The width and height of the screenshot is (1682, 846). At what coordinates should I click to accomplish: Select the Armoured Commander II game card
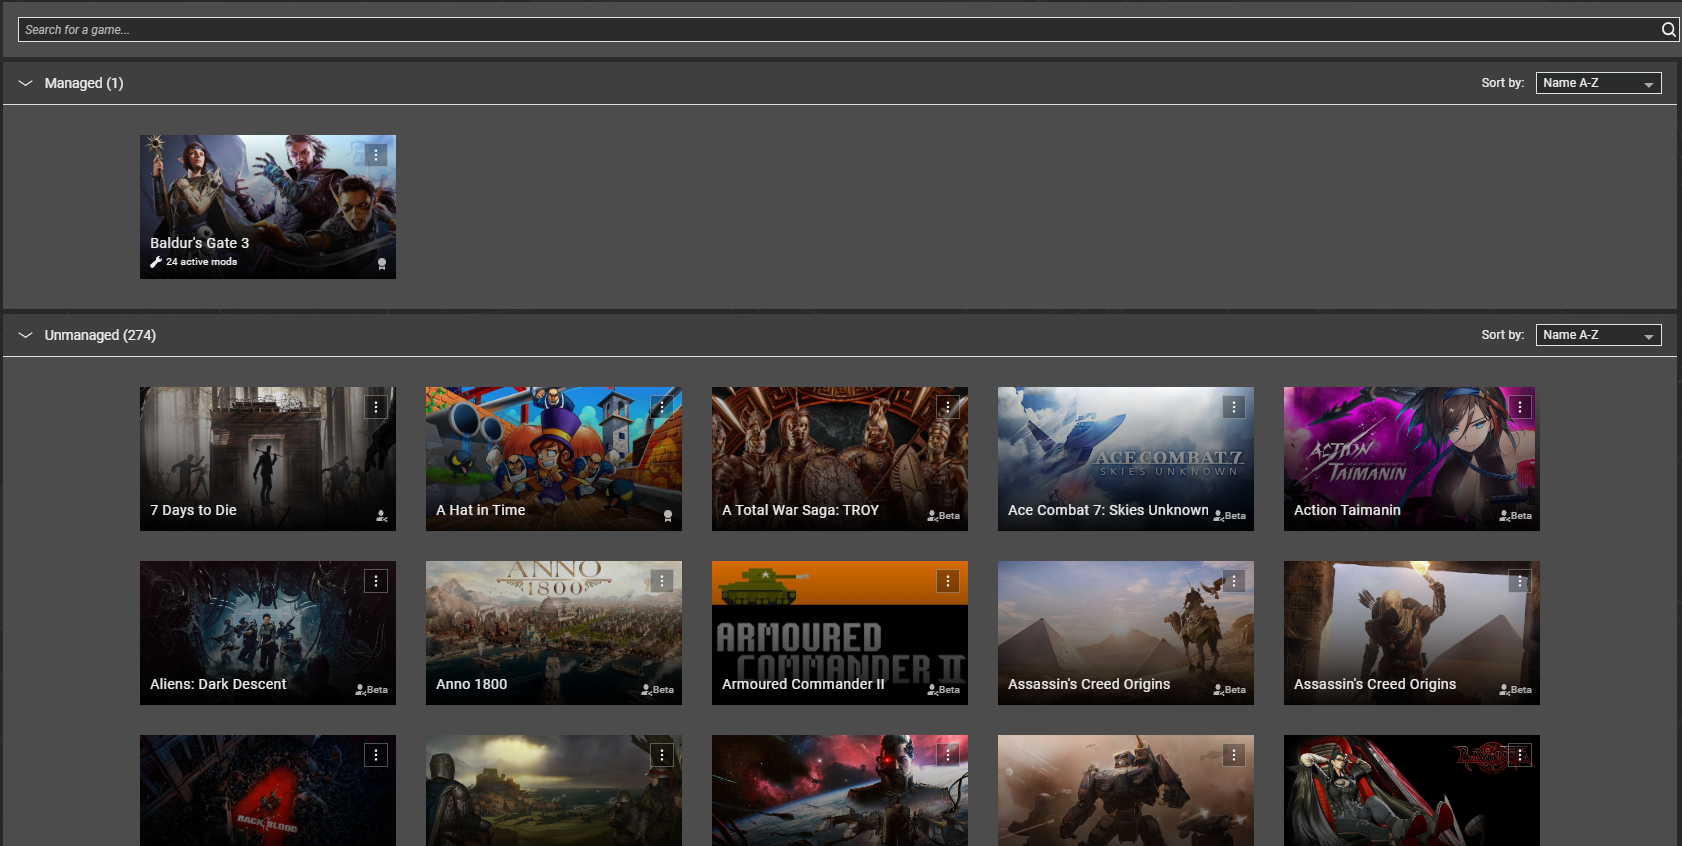click(840, 633)
